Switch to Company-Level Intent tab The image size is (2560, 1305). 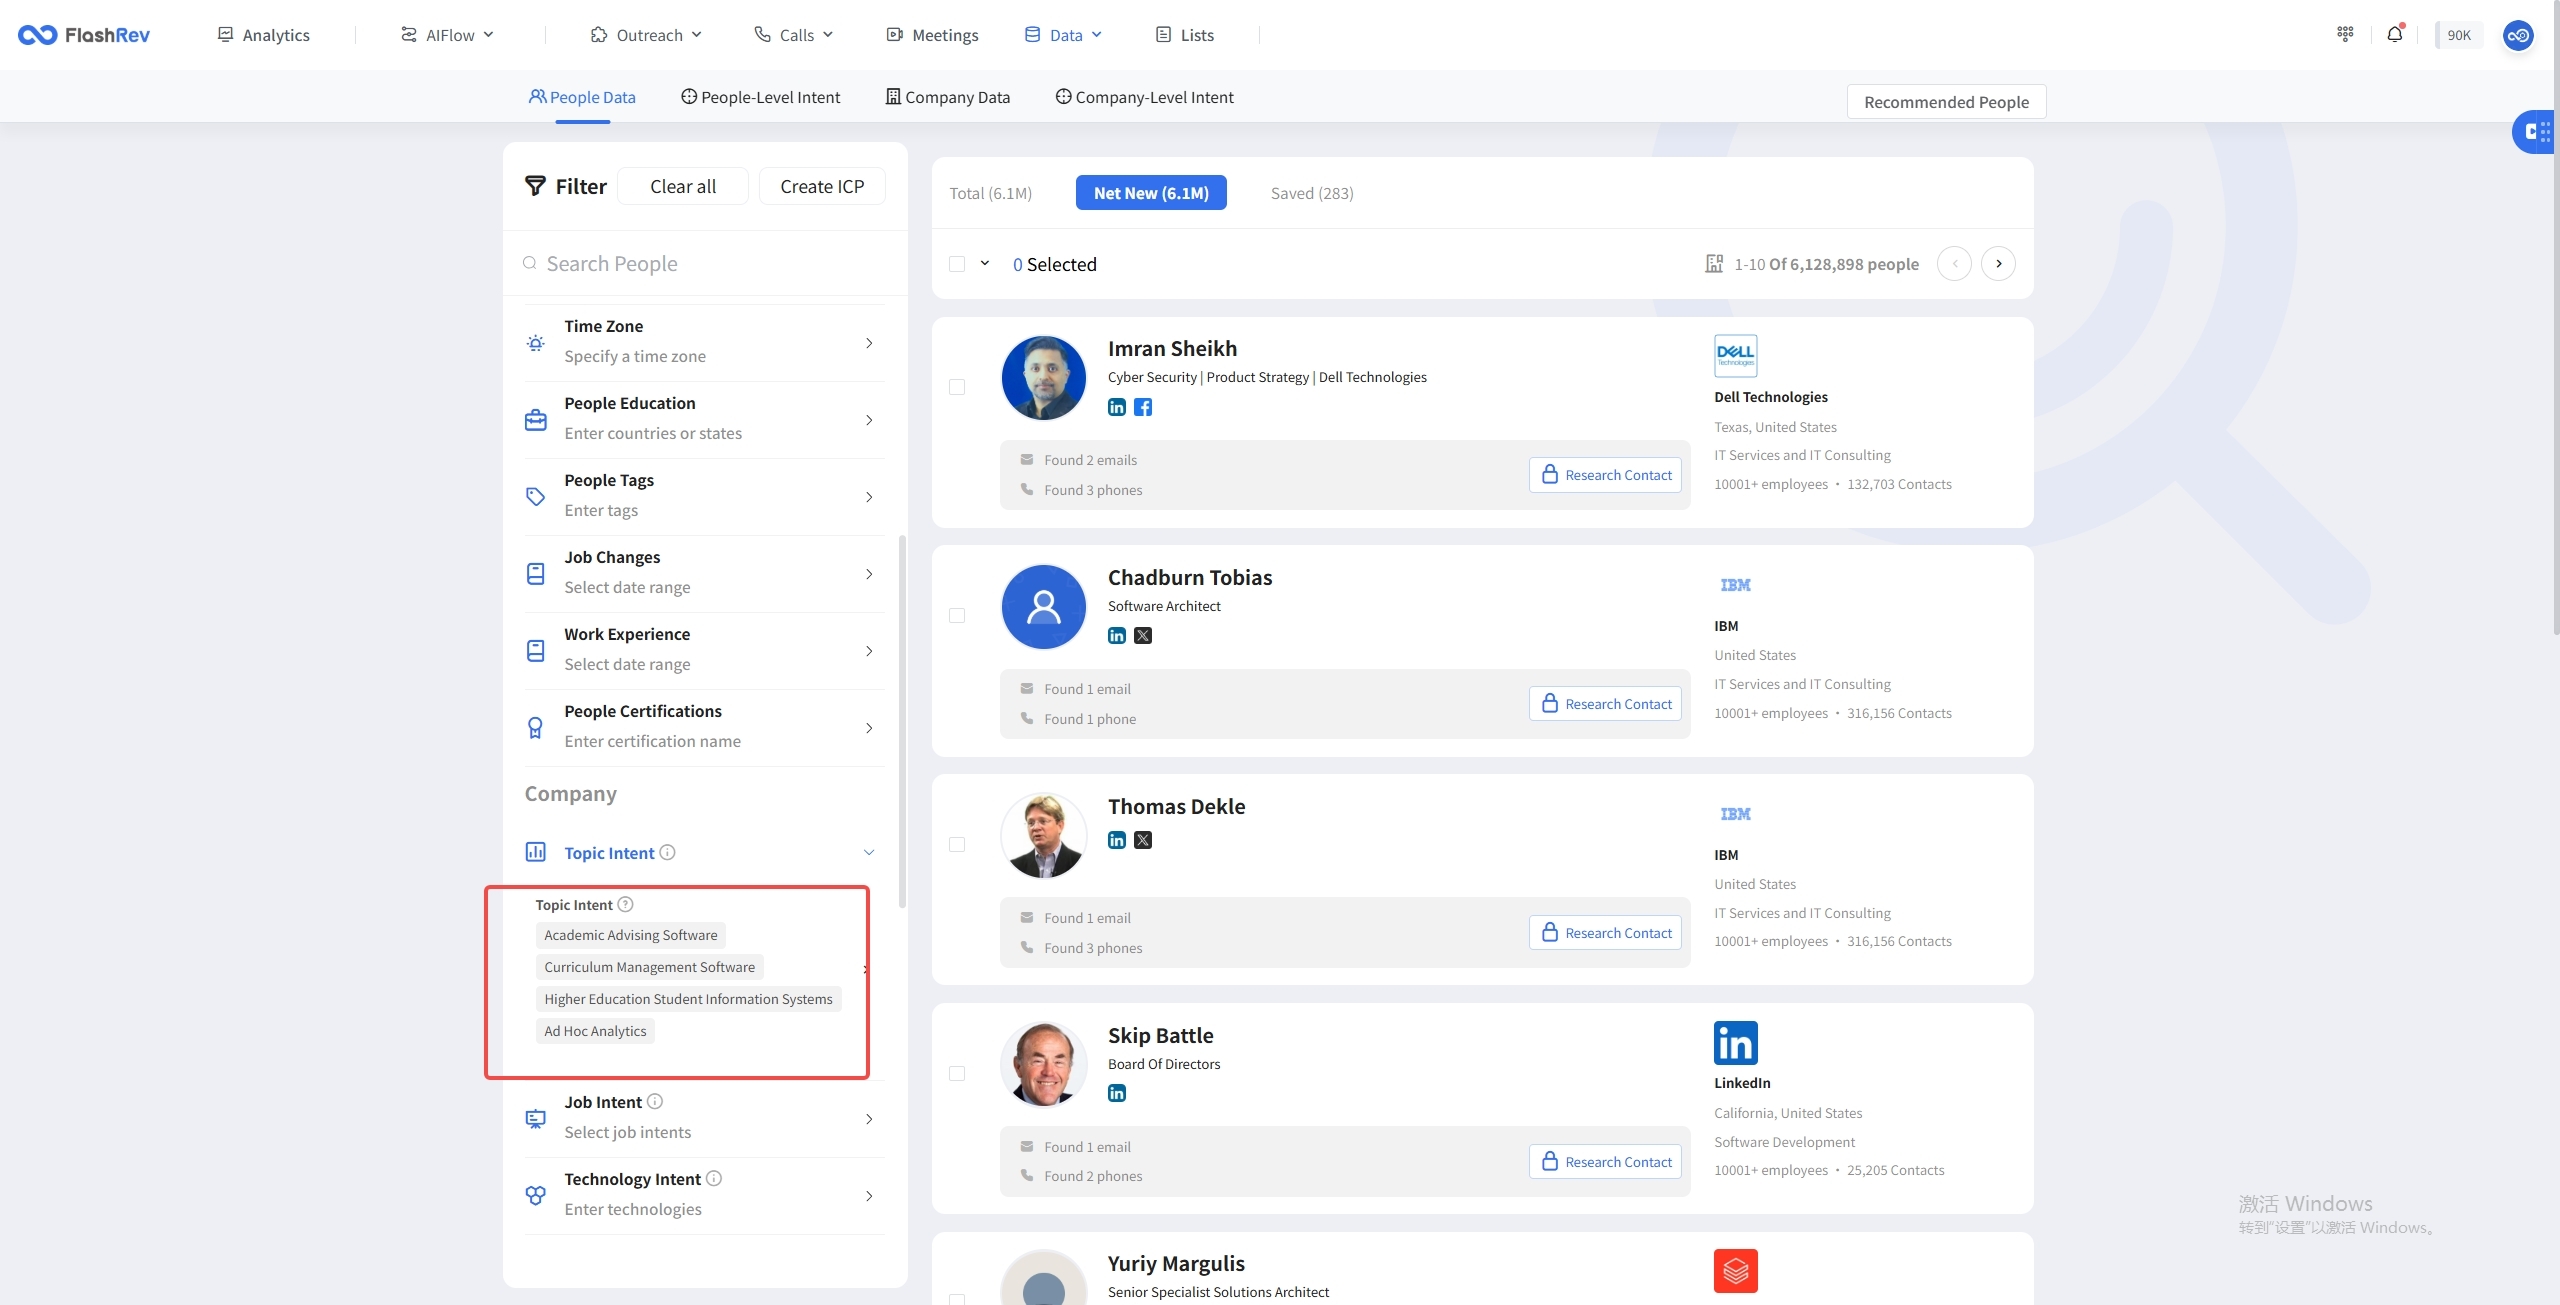[1144, 97]
